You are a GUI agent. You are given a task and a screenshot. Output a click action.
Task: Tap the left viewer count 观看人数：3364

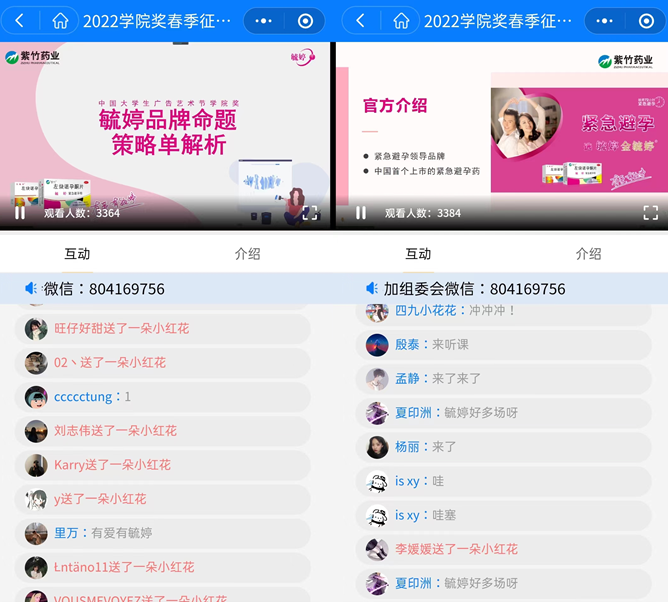pos(82,213)
